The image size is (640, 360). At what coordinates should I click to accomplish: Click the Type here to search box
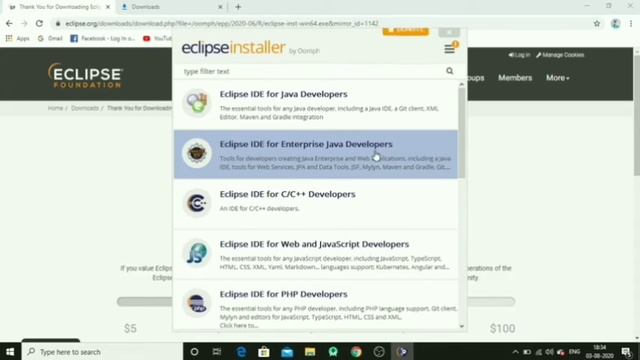click(102, 351)
